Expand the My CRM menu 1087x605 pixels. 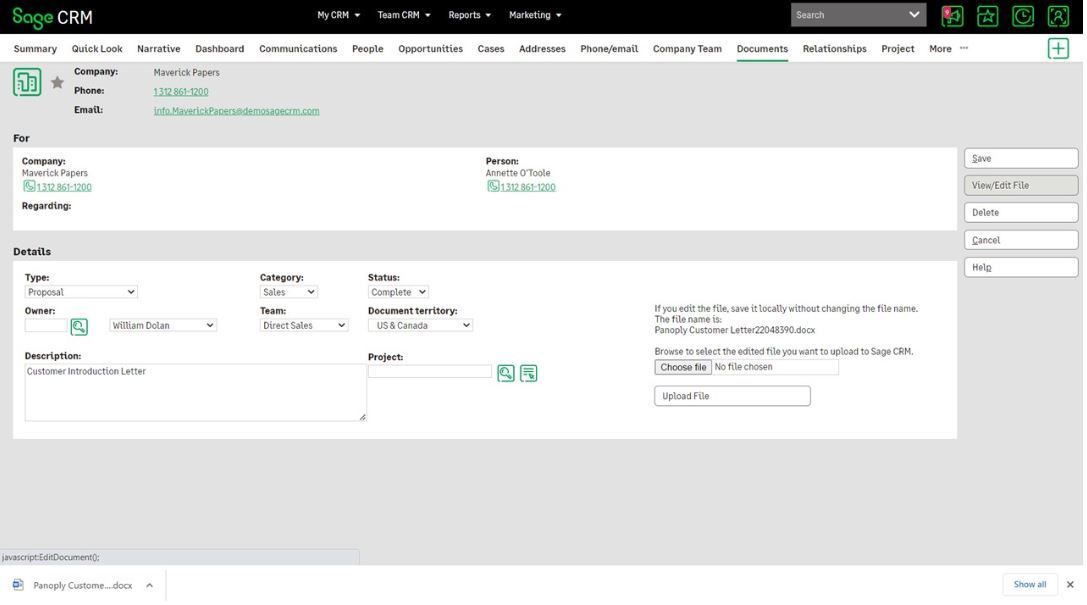point(338,15)
